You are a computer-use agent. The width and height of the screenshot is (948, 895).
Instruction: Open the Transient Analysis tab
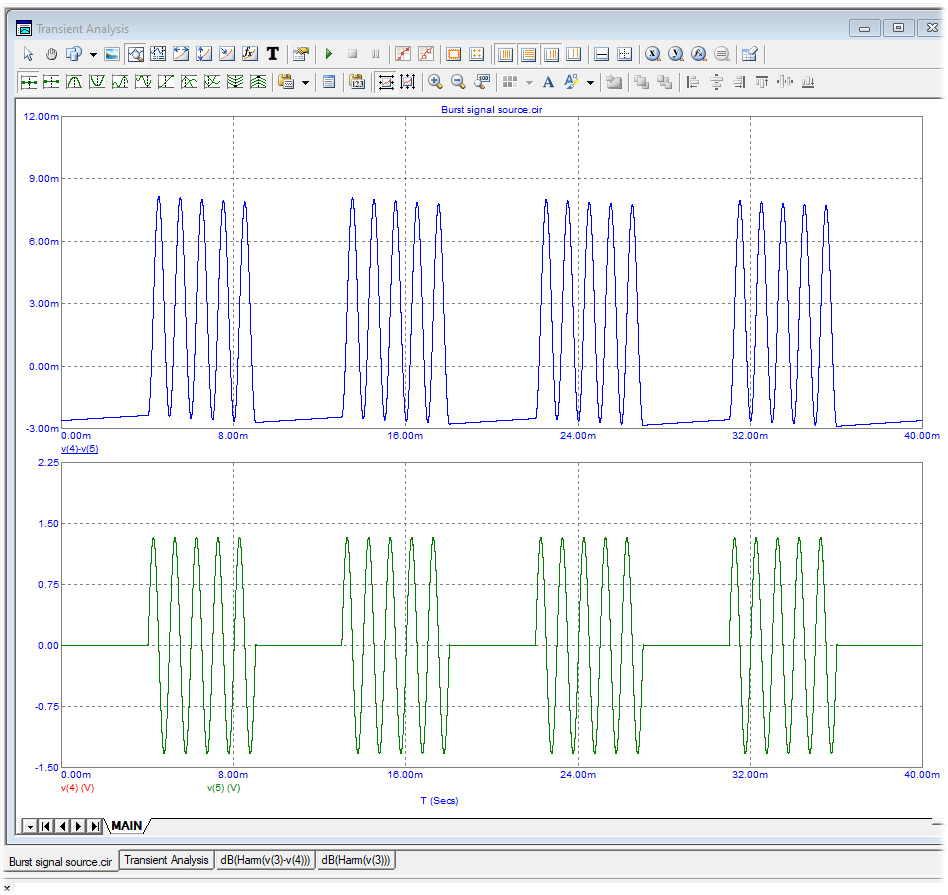(166, 860)
